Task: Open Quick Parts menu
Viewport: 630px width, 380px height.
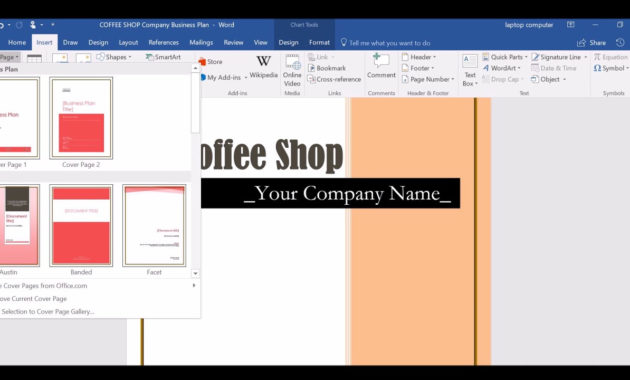Action: (505, 57)
